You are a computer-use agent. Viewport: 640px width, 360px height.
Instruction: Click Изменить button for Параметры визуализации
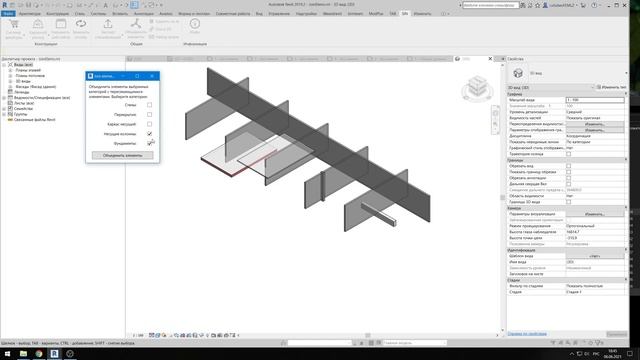pyautogui.click(x=595, y=214)
